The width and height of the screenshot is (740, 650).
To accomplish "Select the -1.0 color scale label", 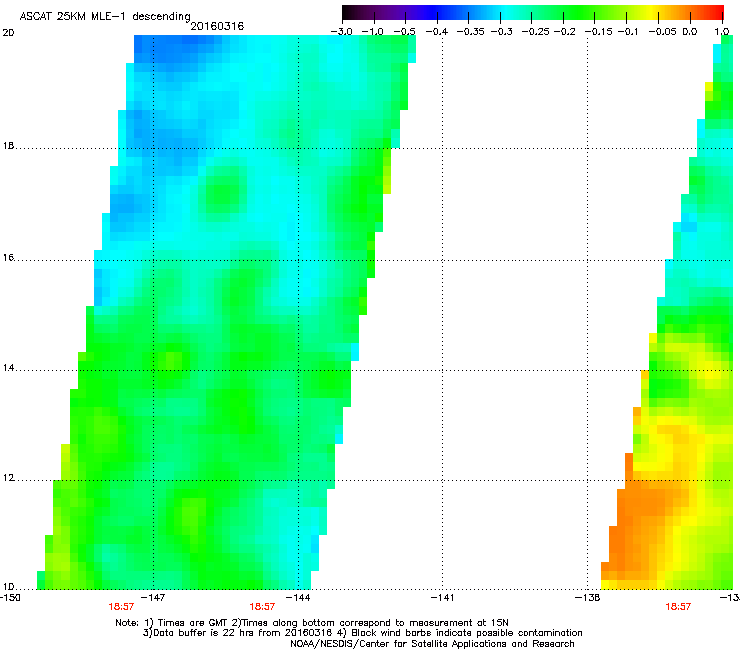I will coord(372,32).
